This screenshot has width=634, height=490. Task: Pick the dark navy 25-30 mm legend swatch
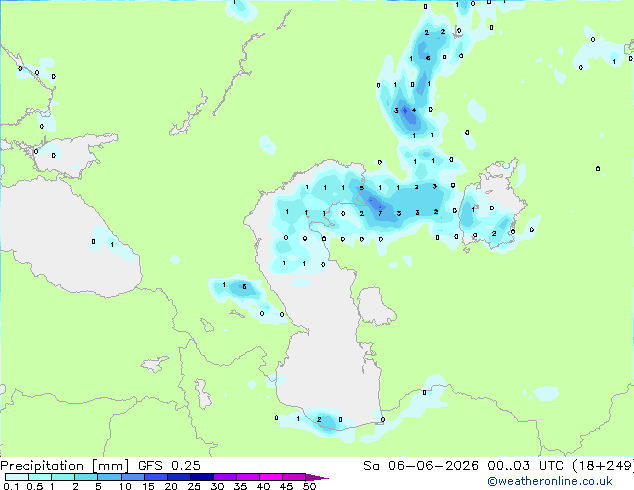pyautogui.click(x=202, y=477)
